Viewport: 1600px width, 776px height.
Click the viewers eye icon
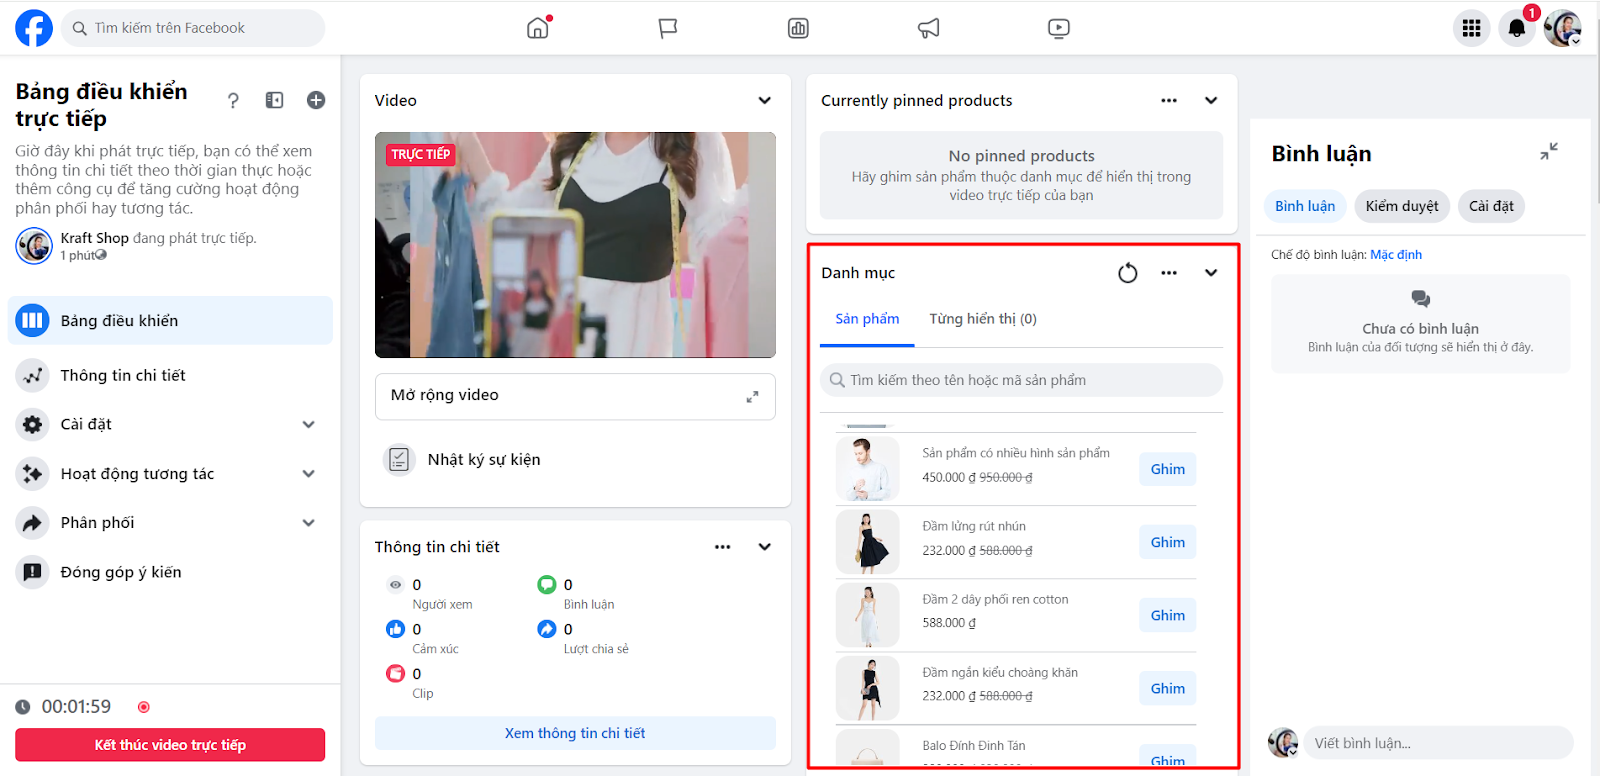click(x=396, y=585)
